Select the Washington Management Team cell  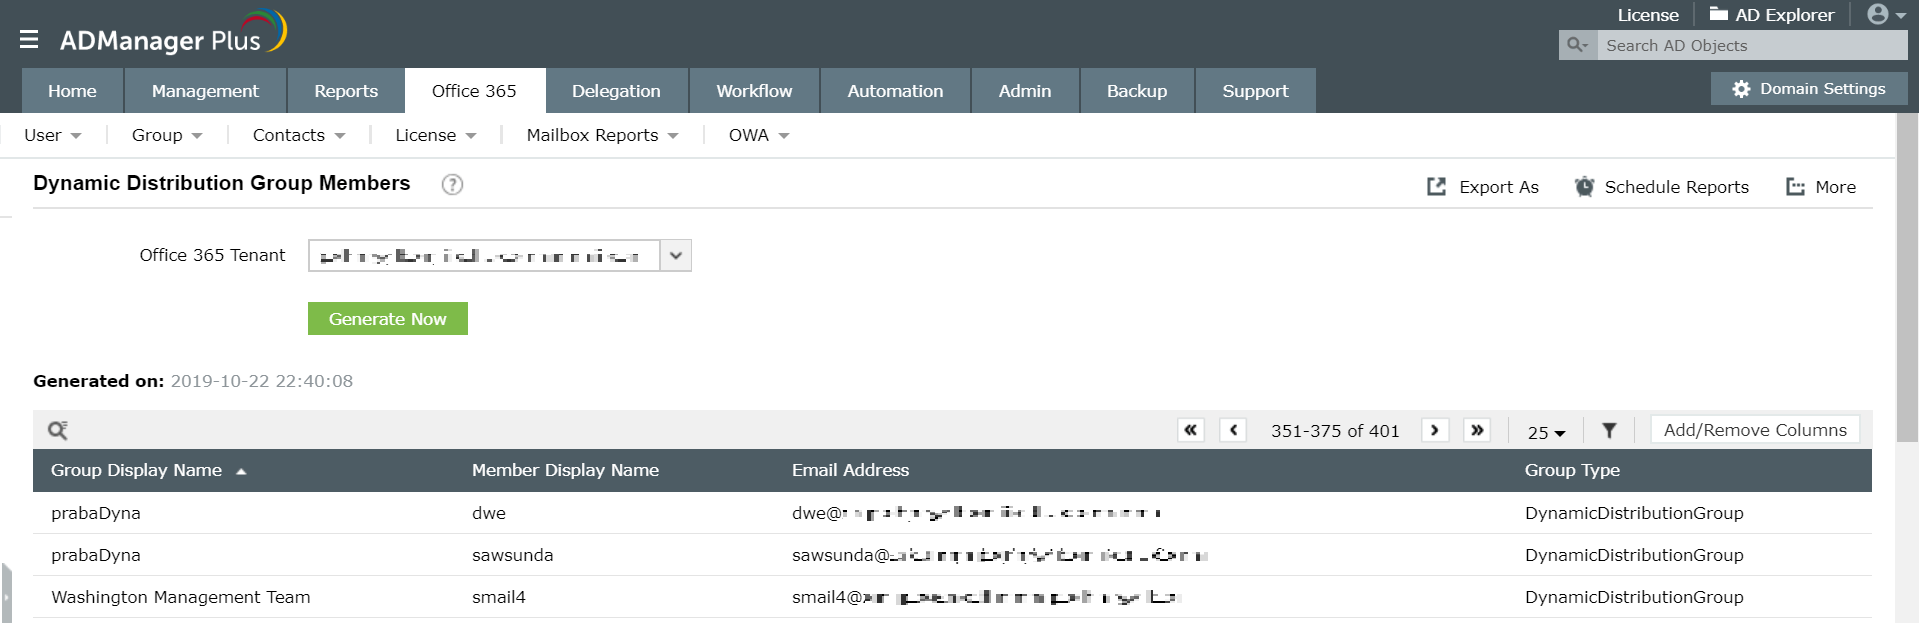tap(181, 597)
